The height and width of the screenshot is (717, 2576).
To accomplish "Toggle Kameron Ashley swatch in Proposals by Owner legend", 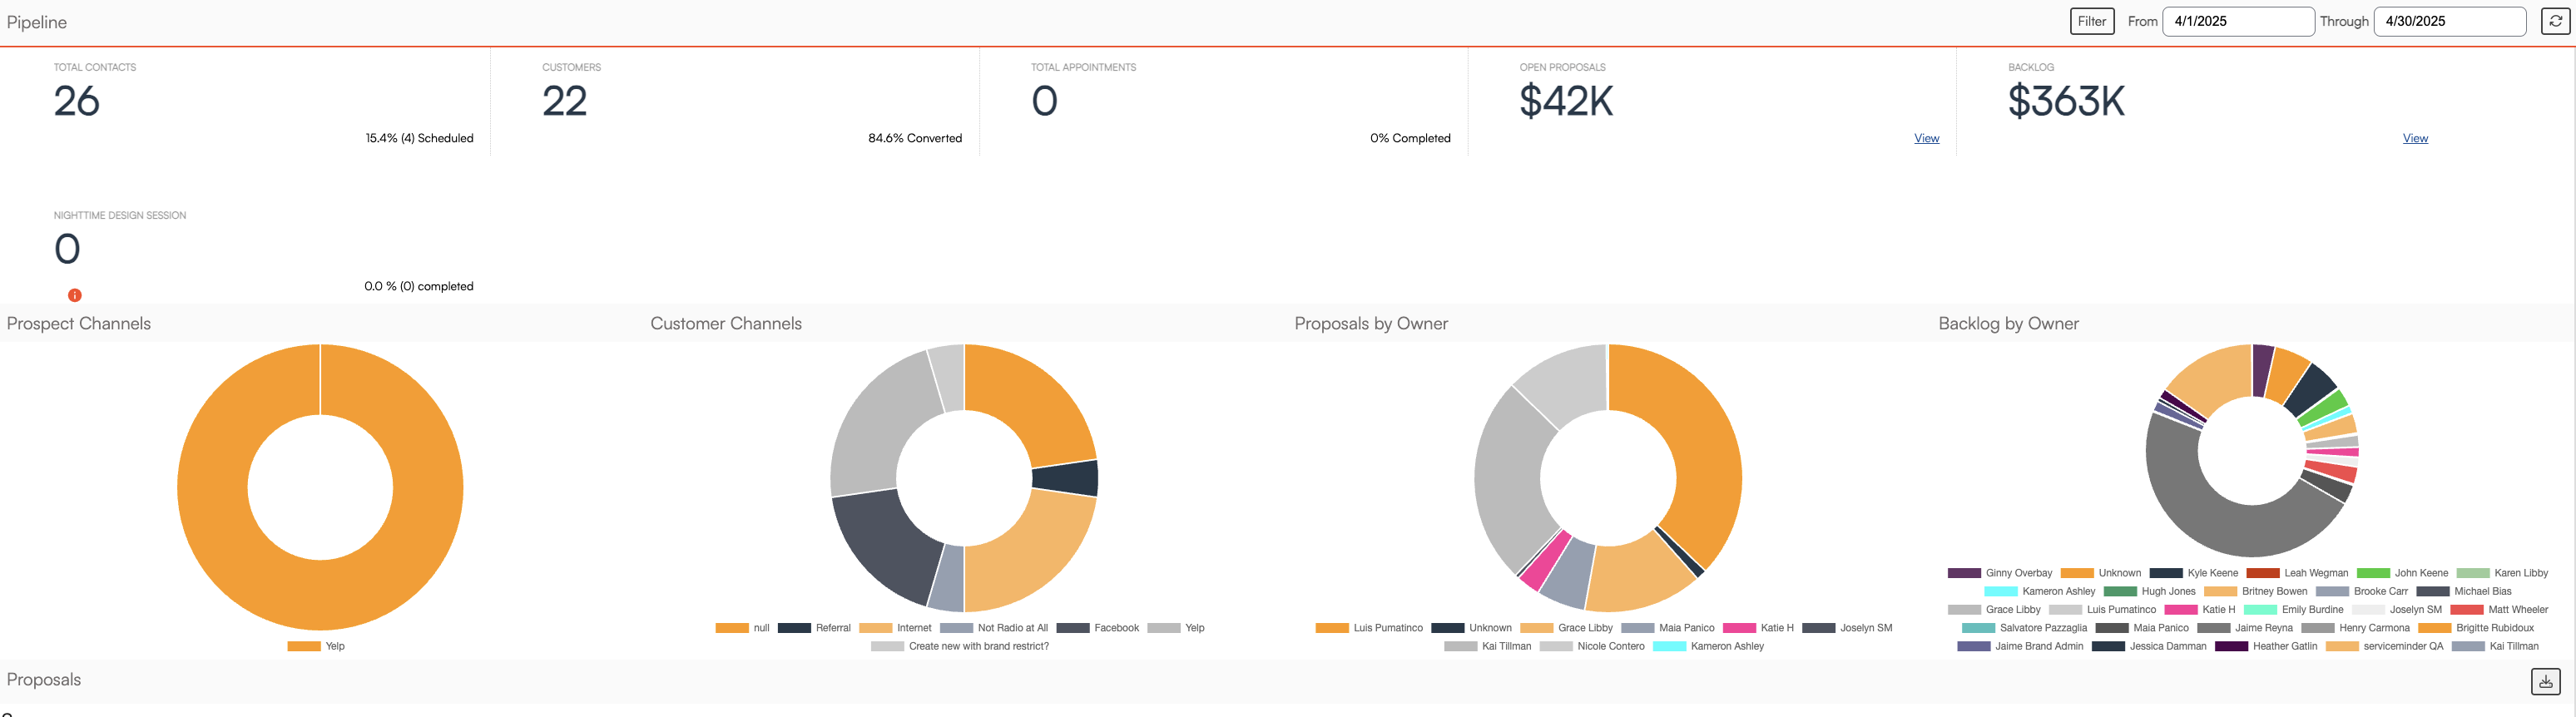I will click(1670, 646).
